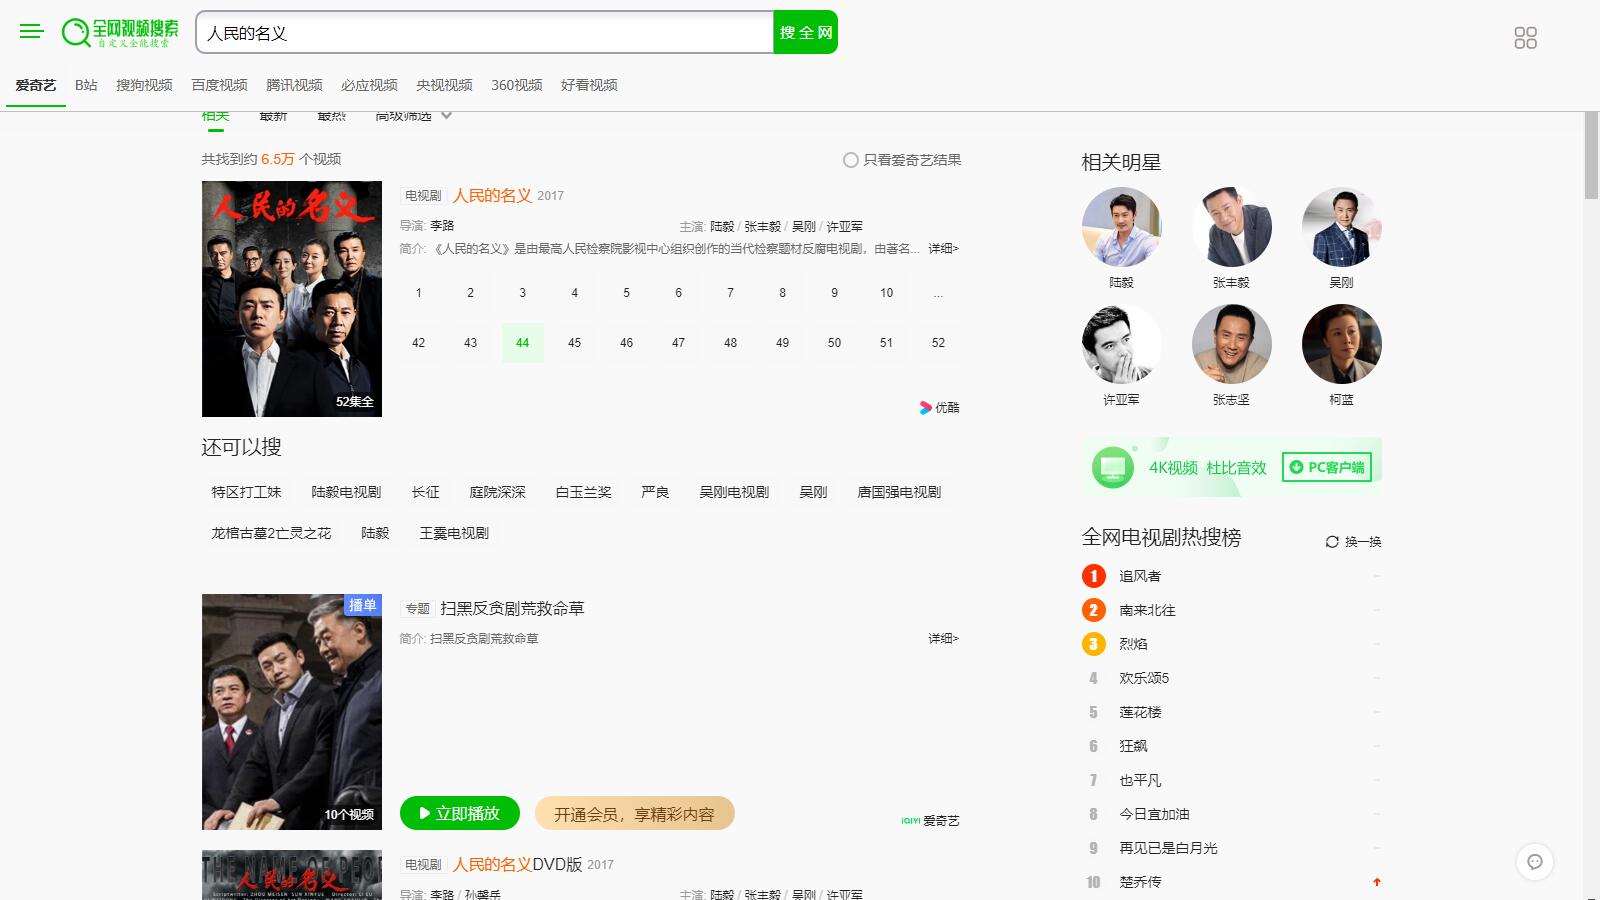Search related term 白玉兰奖
Screen dimensions: 1600x900
click(583, 493)
